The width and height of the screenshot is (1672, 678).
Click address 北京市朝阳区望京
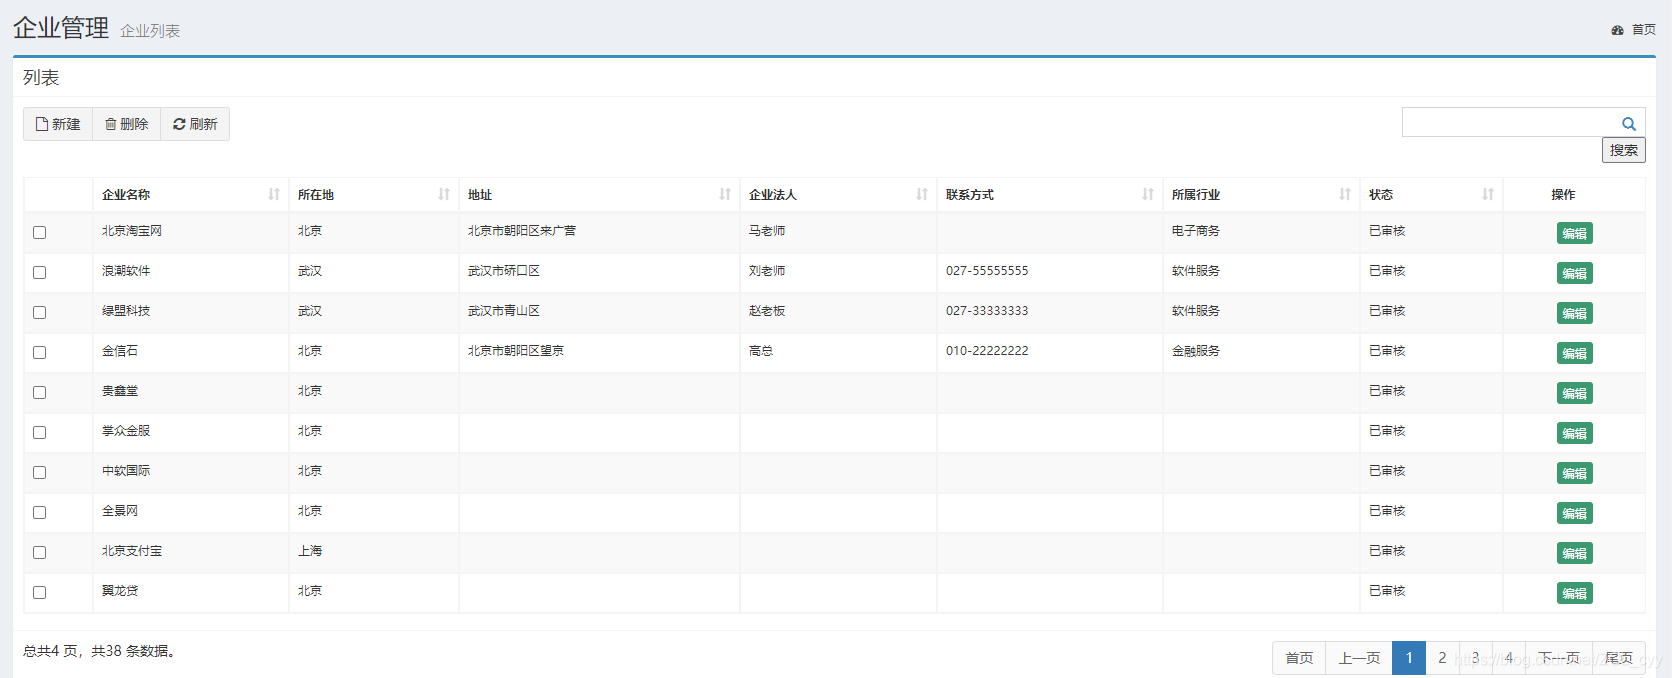516,351
